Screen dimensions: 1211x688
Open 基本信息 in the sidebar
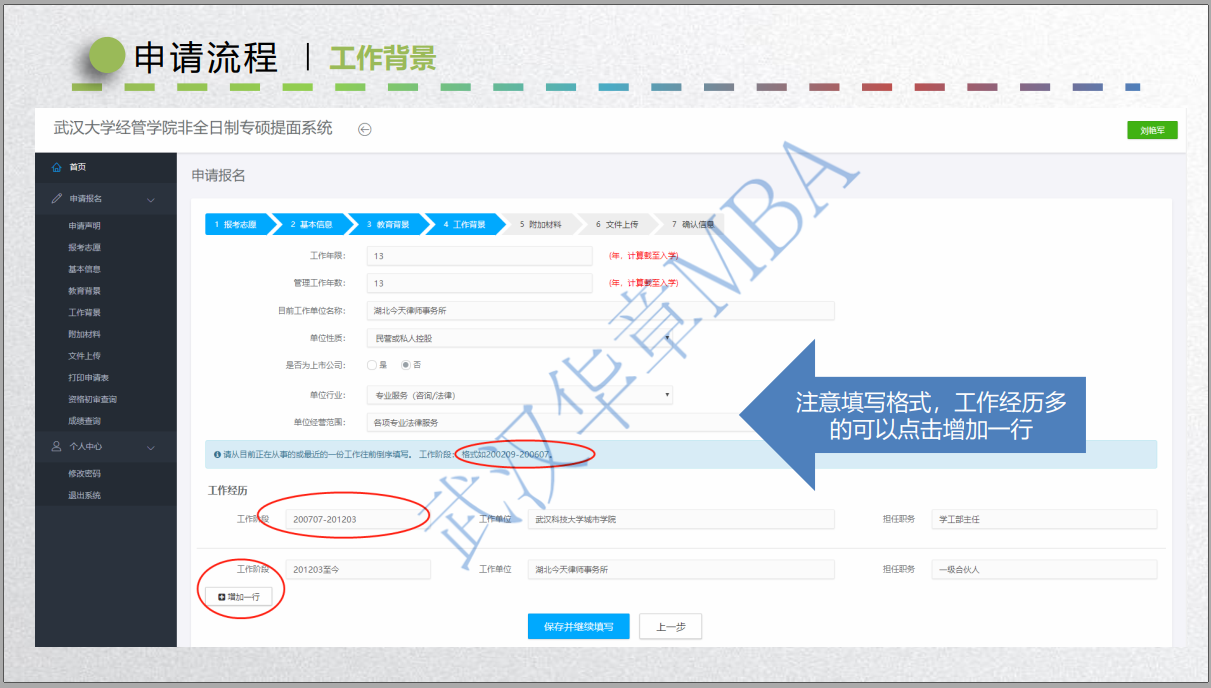pos(84,269)
